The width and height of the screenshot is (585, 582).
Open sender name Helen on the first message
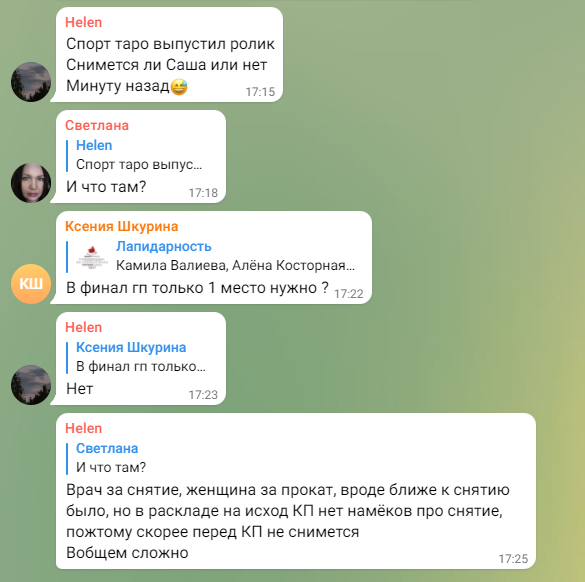[83, 22]
